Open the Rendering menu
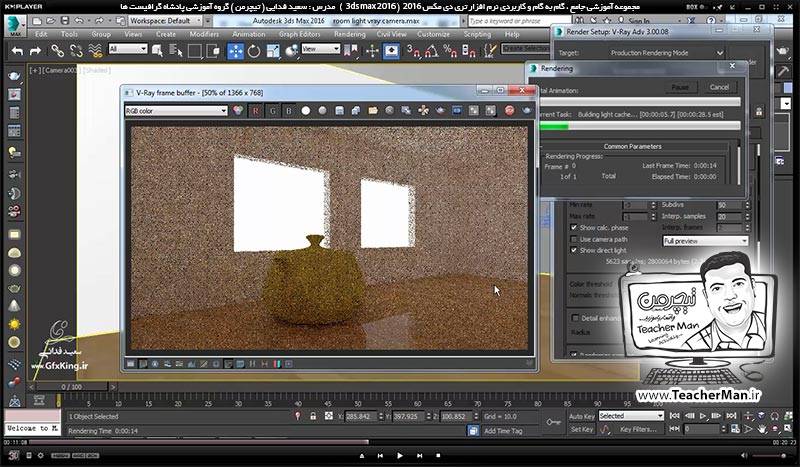Screen dimensions: 800x467 click(349, 34)
